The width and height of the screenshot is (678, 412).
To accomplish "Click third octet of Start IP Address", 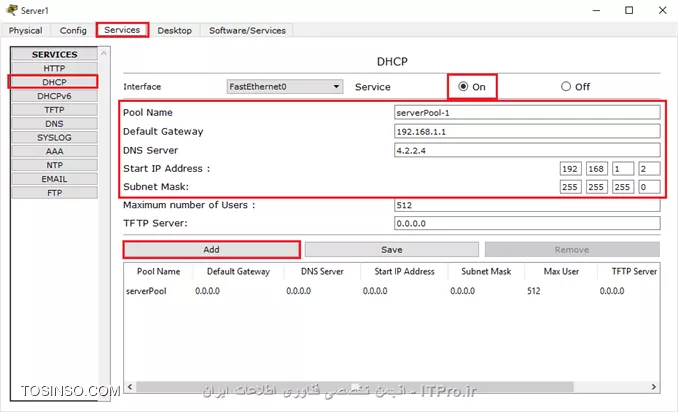I will click(x=623, y=169).
